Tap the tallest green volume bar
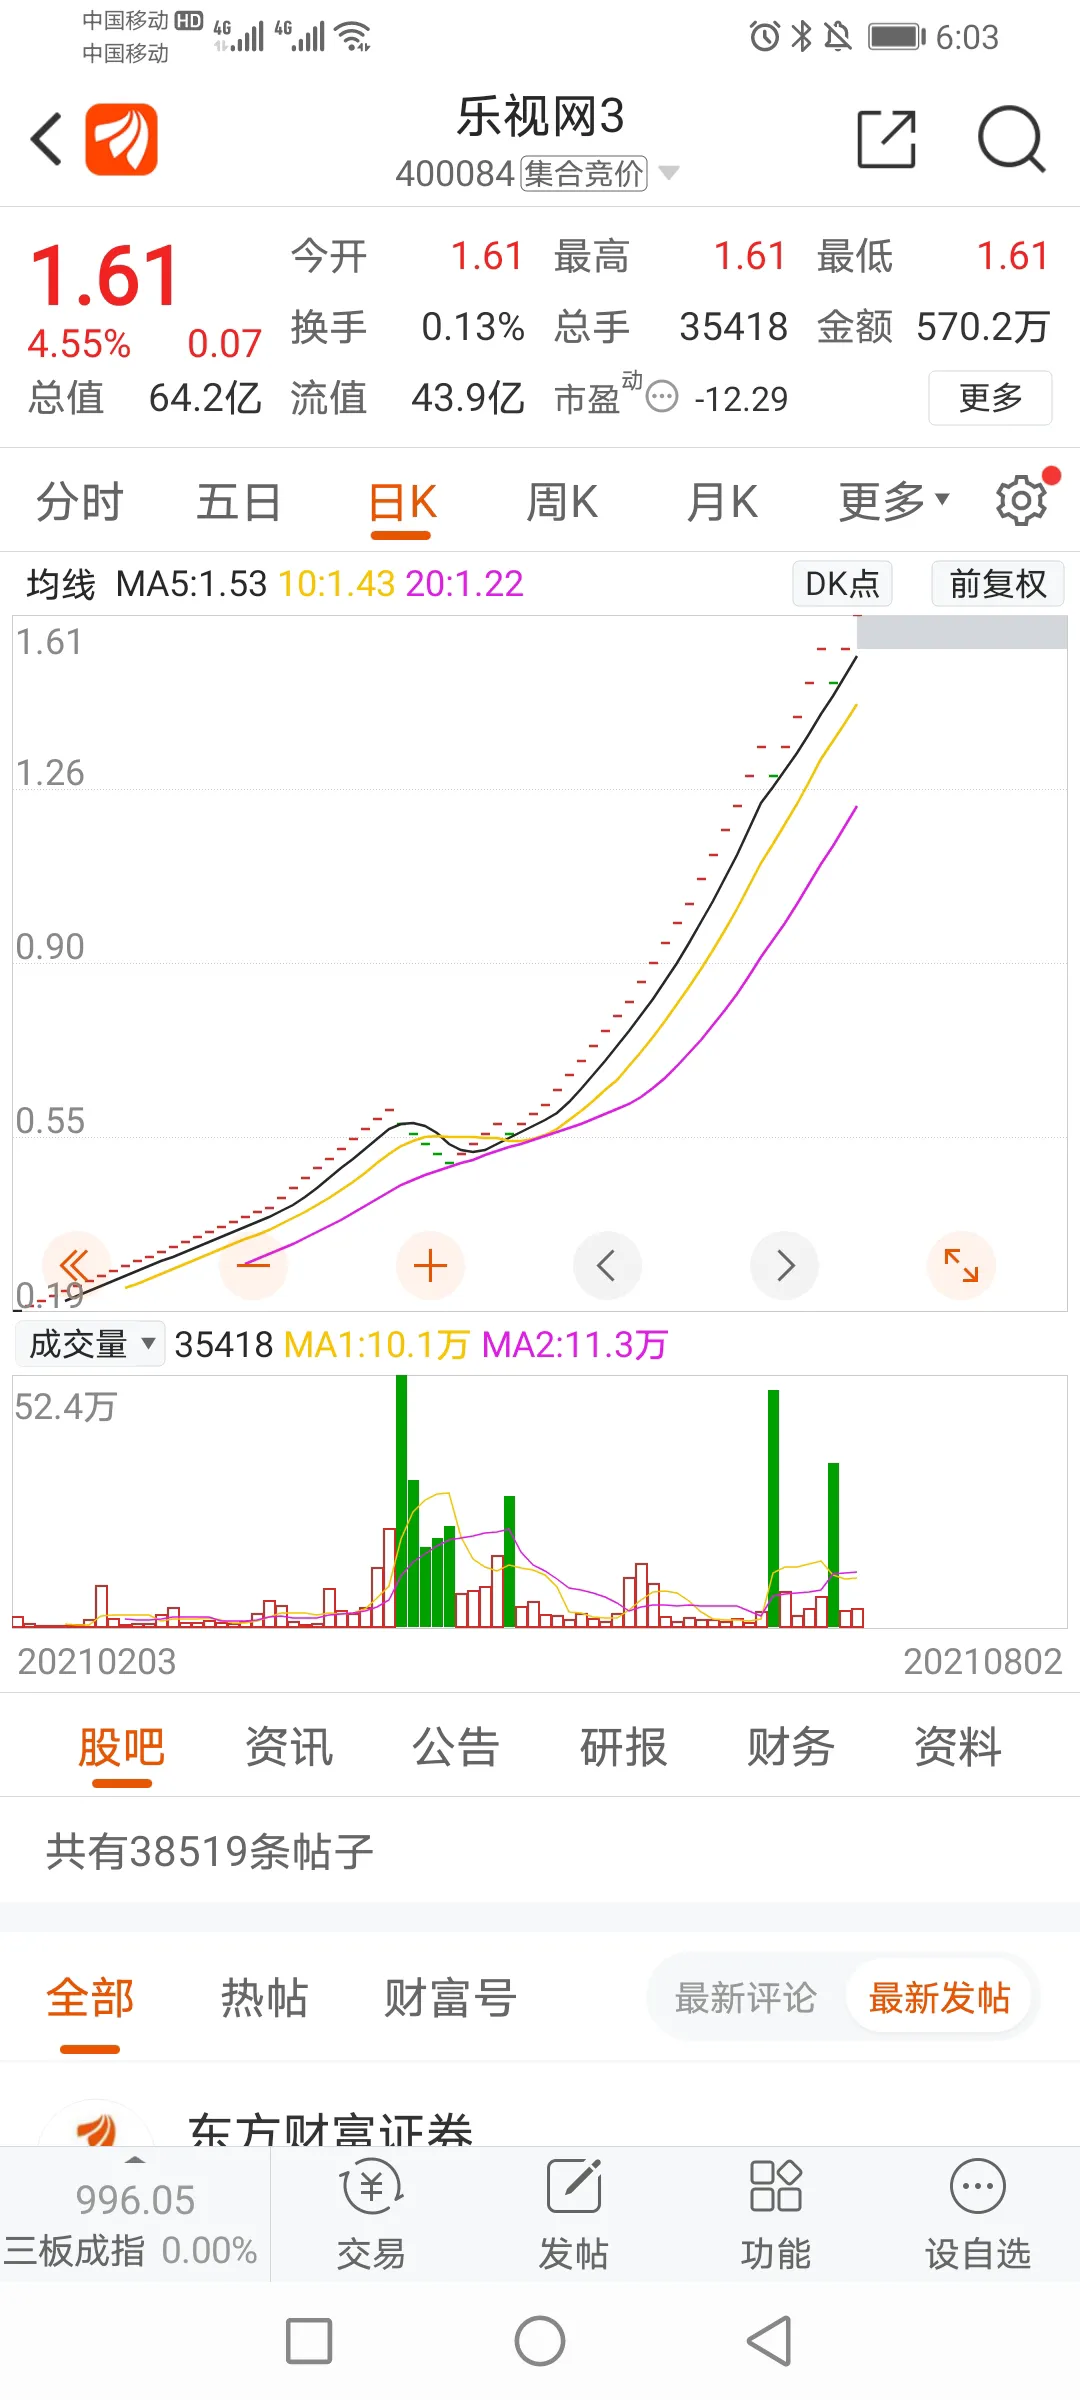This screenshot has height=2400, width=1080. pos(401,1501)
